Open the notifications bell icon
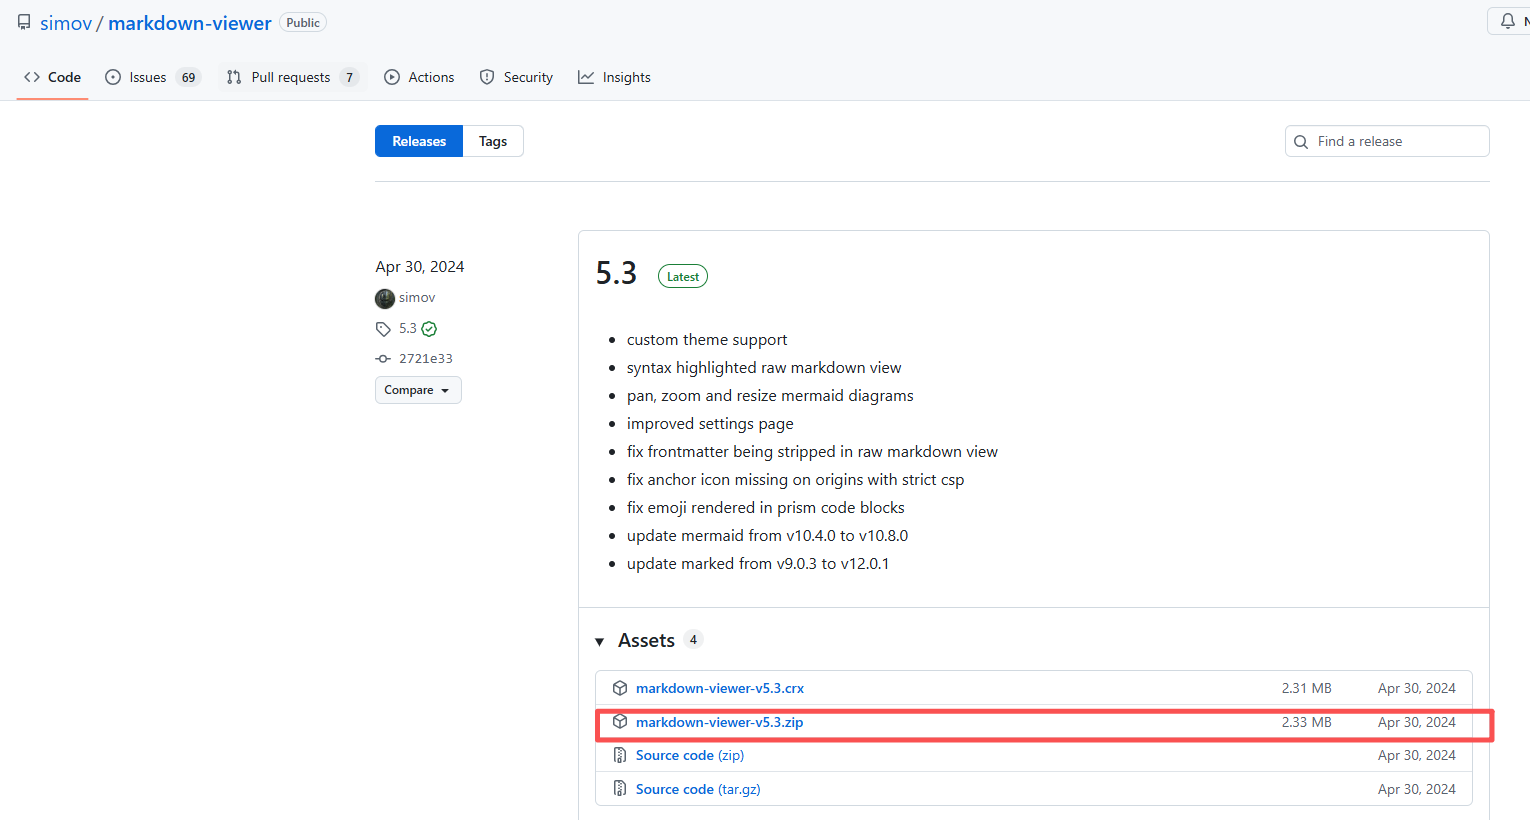1530x820 pixels. (1508, 21)
